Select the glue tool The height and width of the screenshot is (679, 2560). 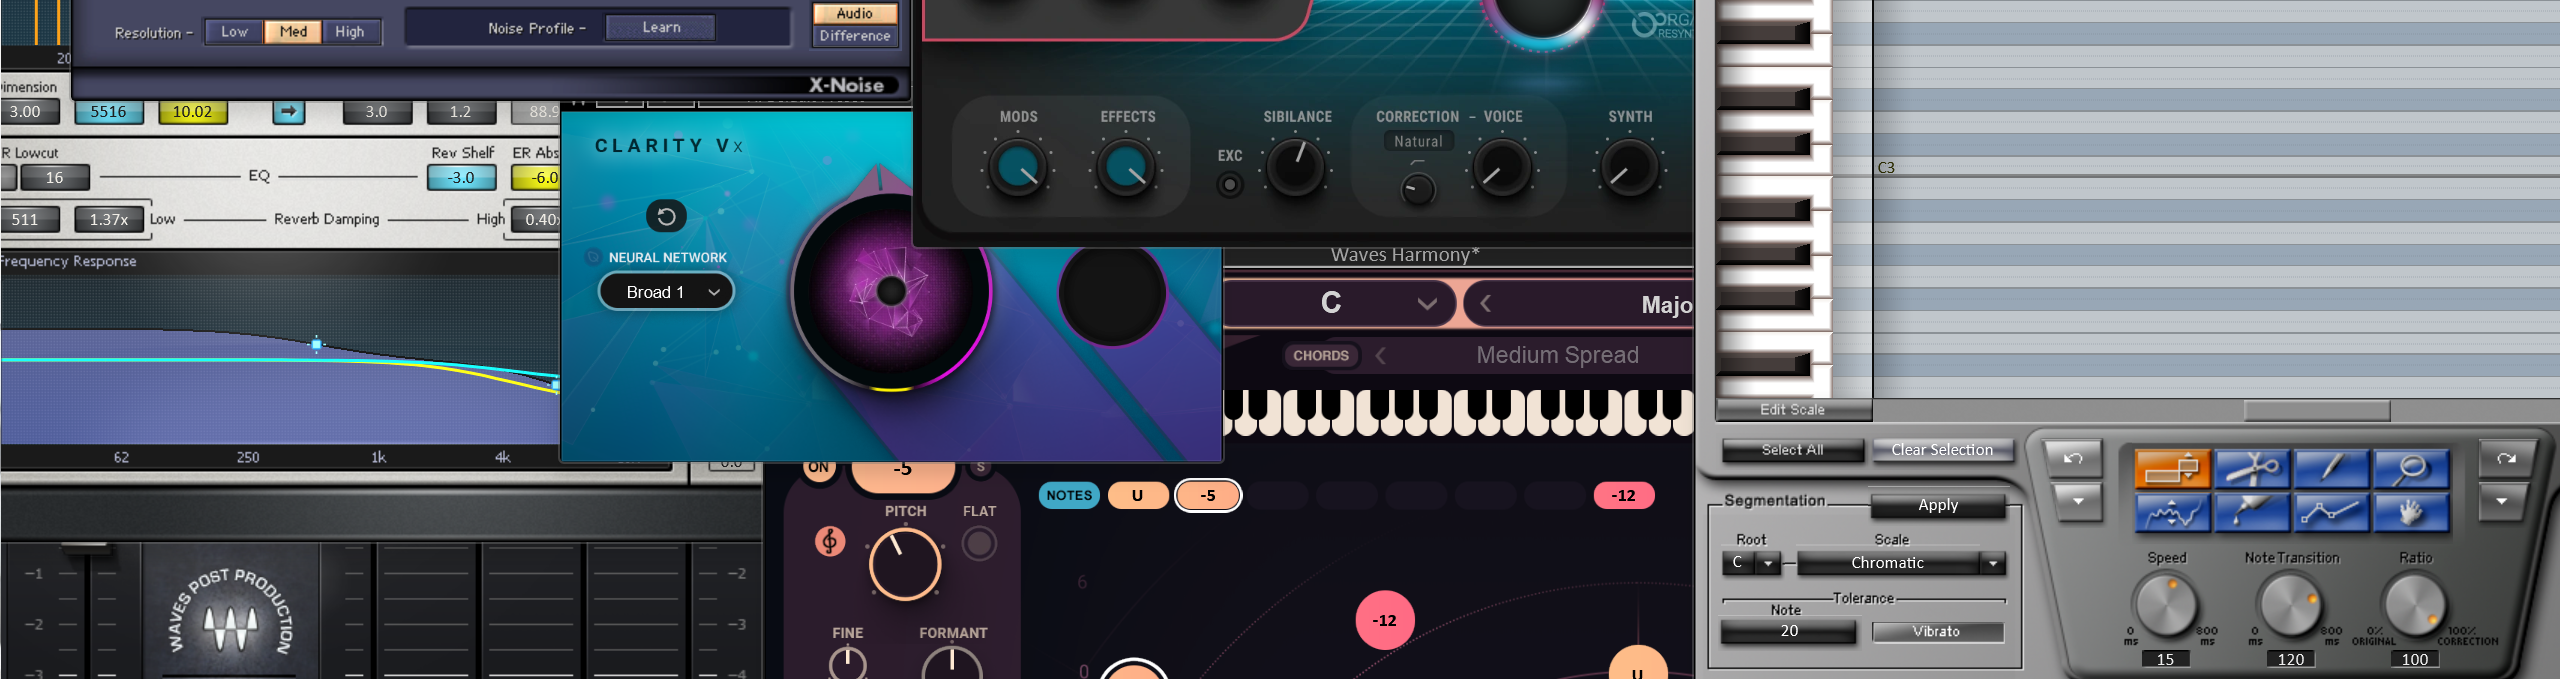[2251, 513]
